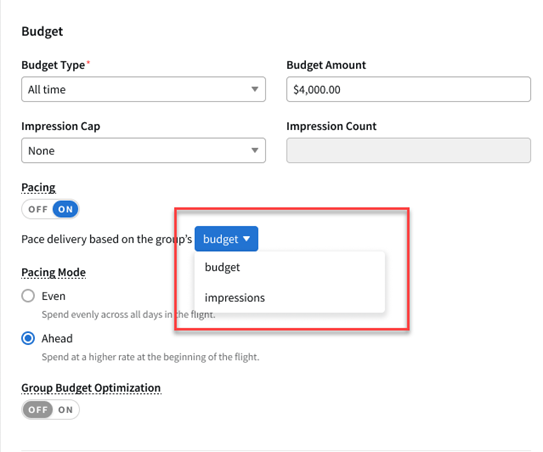Click the Budget Type dropdown arrow icon

click(255, 89)
